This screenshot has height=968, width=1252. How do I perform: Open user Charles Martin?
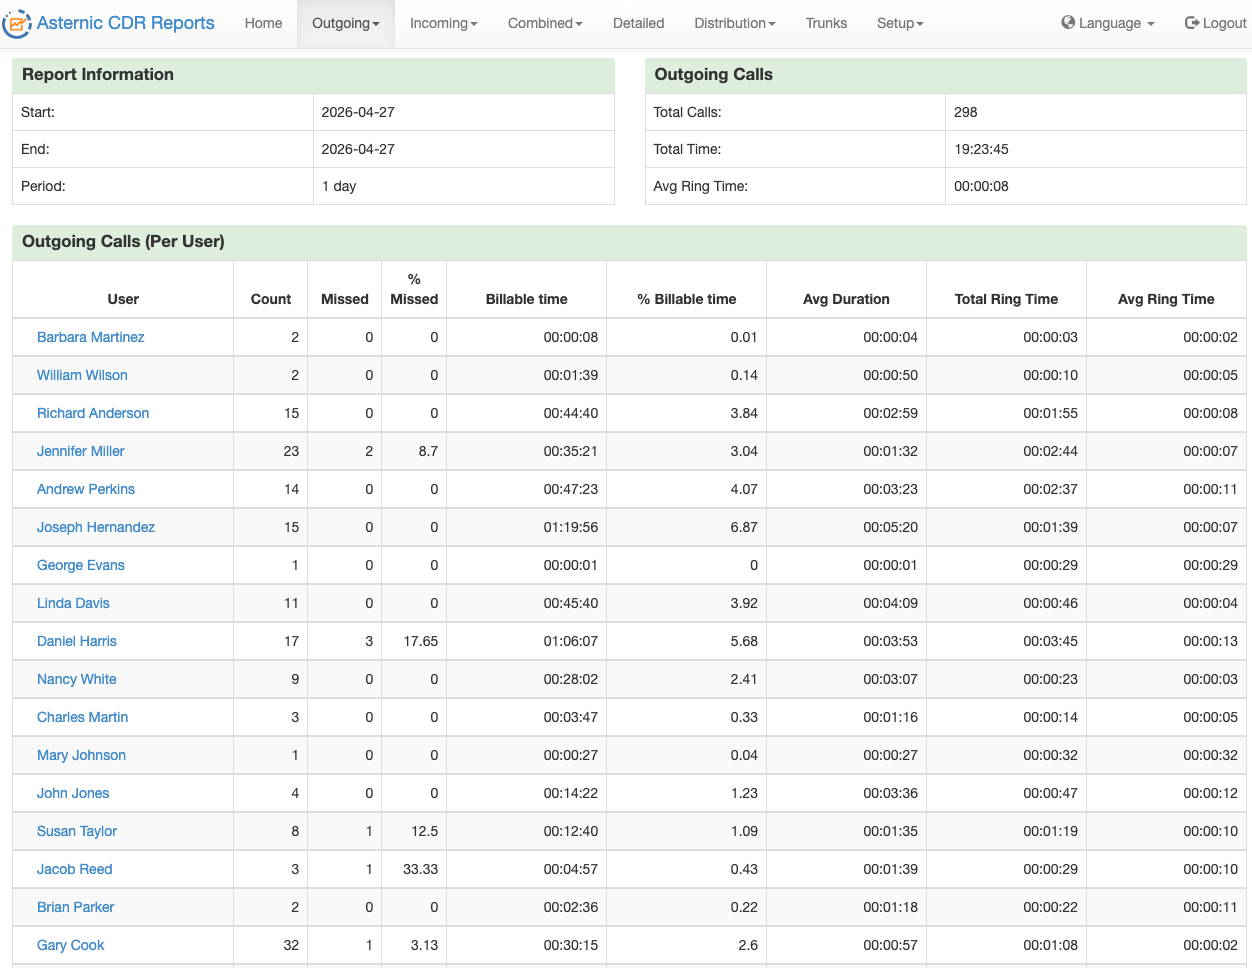click(x=82, y=717)
